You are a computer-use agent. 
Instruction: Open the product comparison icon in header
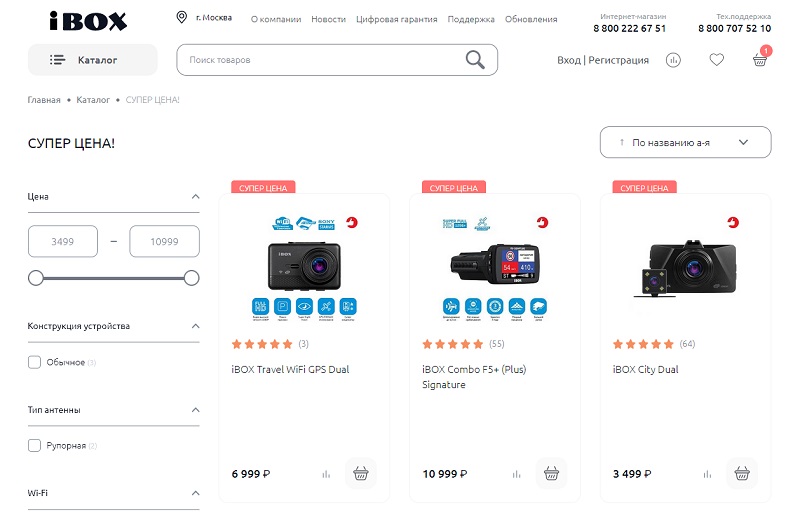(673, 60)
